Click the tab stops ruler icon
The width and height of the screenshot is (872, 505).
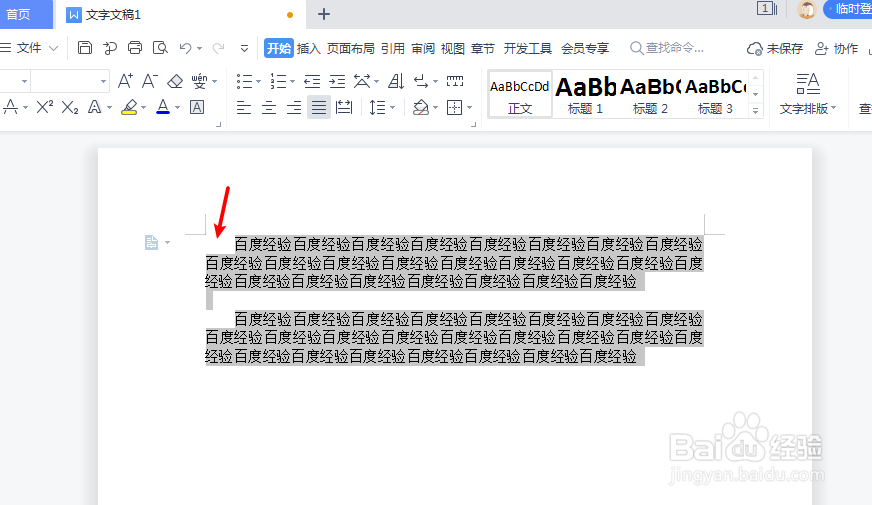[x=455, y=81]
